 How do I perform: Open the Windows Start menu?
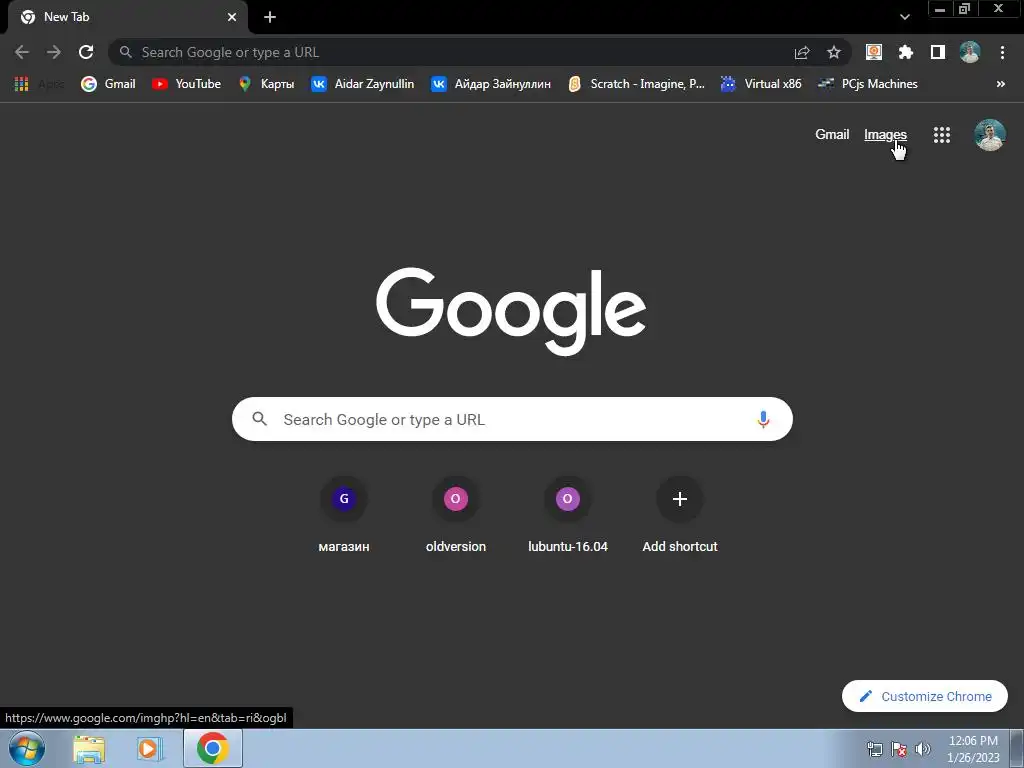[27, 748]
